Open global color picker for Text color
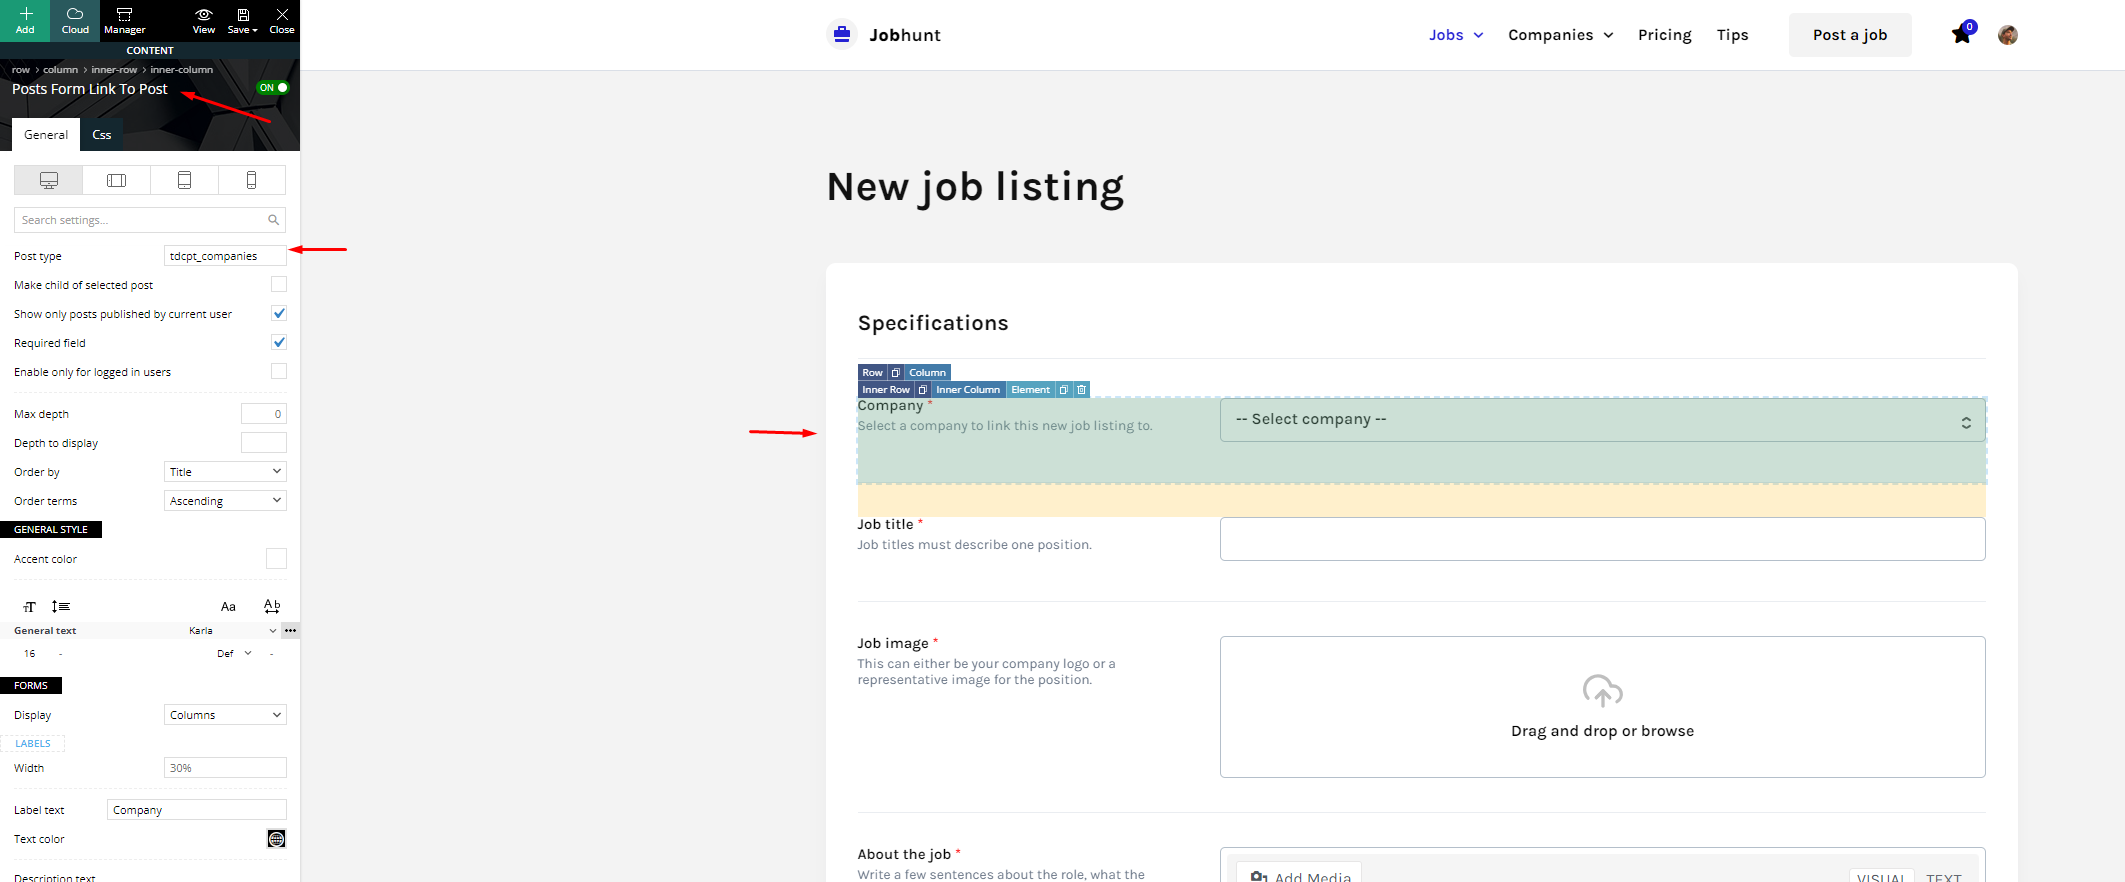Viewport: 2125px width, 882px height. tap(277, 839)
